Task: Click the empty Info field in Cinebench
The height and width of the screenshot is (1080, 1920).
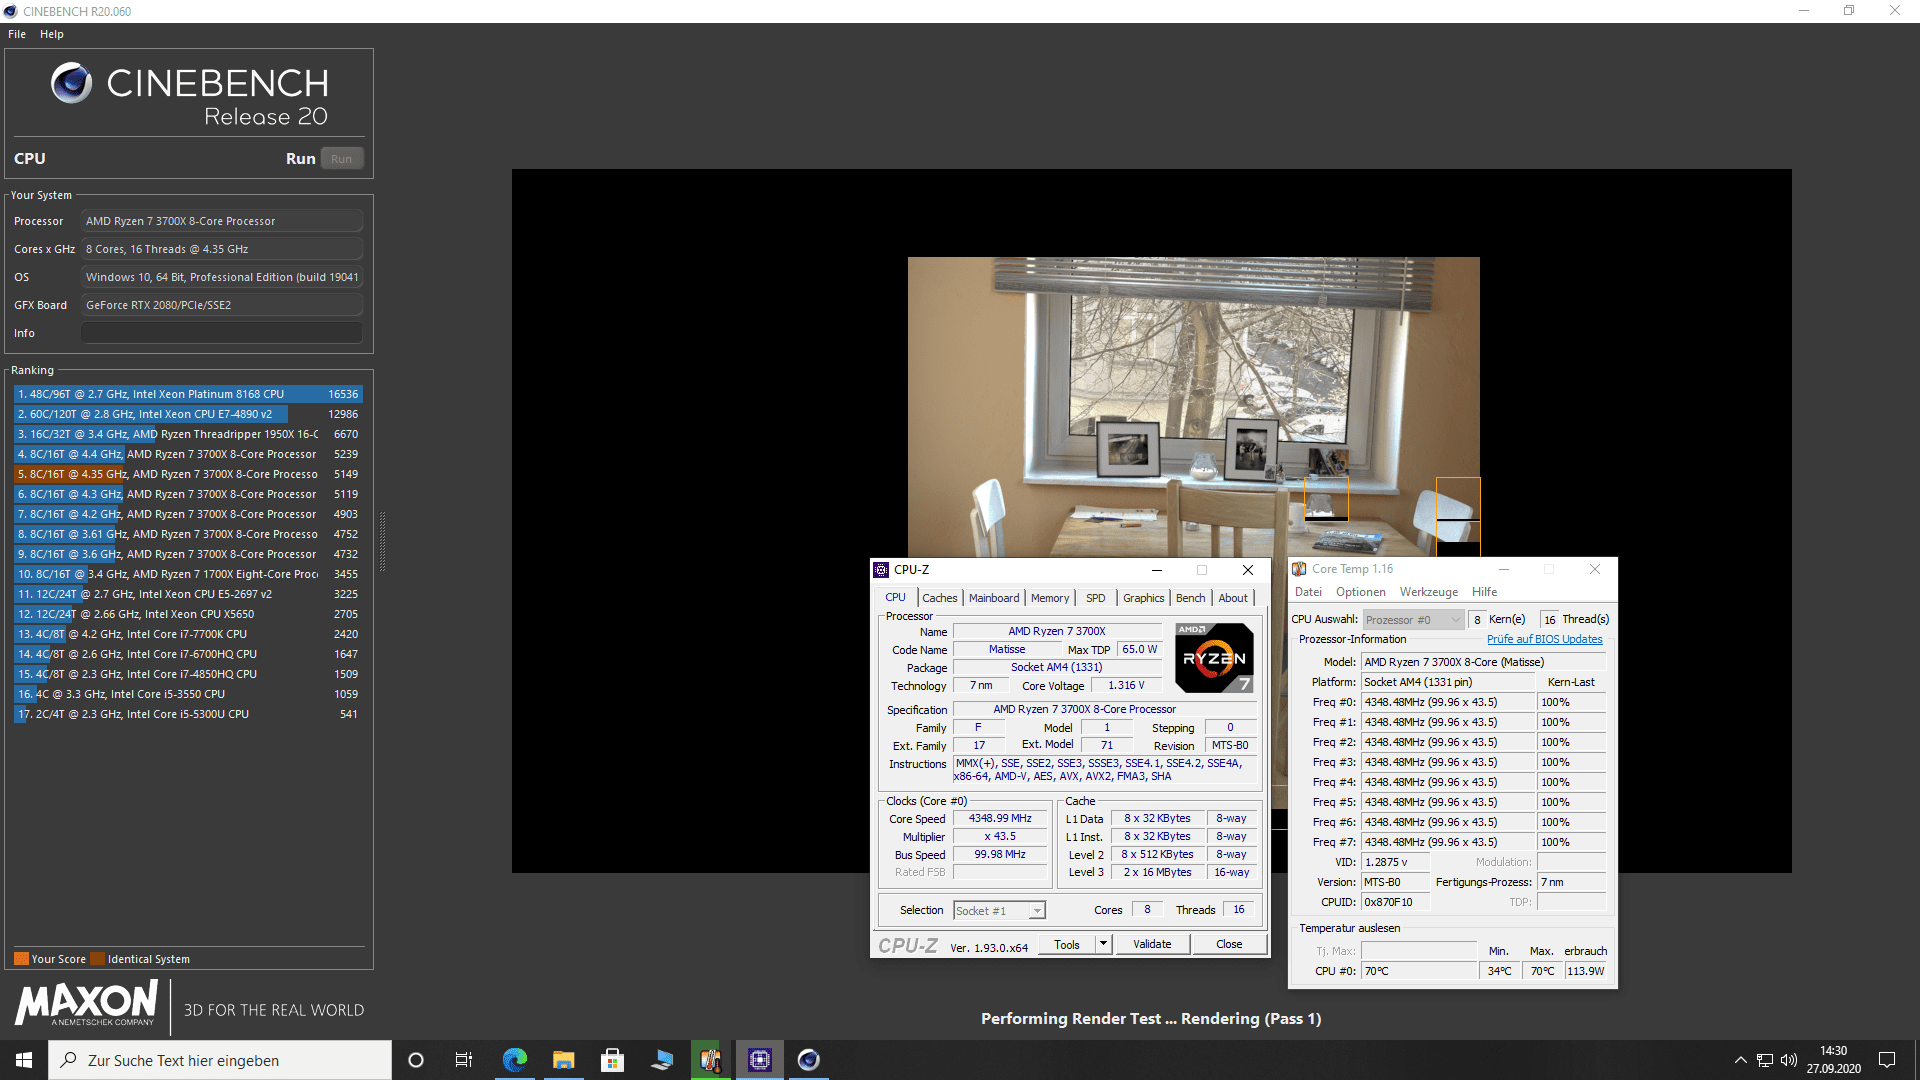Action: click(221, 333)
